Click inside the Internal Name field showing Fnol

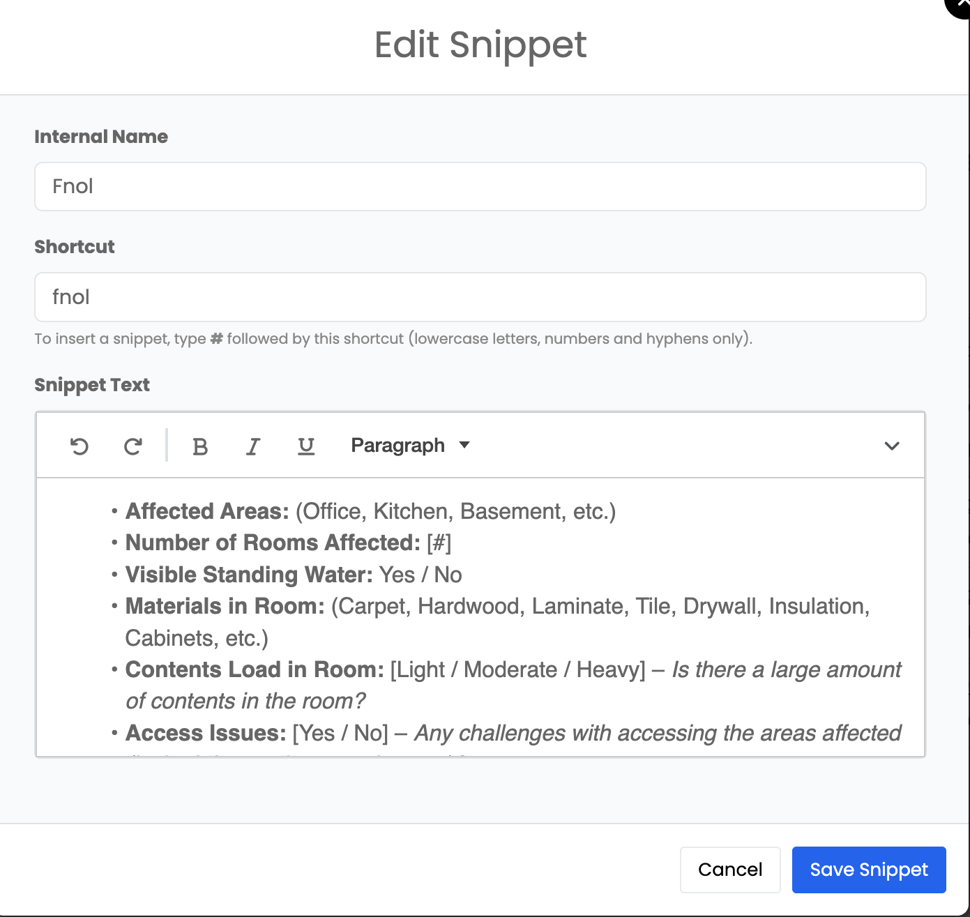point(480,186)
